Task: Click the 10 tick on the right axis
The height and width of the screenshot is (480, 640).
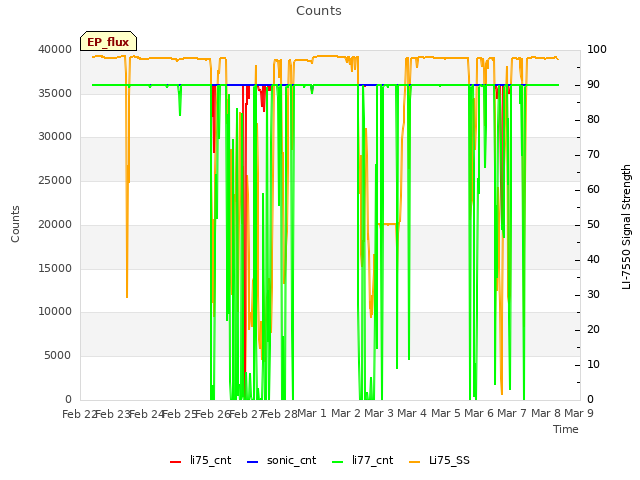Action: point(593,364)
